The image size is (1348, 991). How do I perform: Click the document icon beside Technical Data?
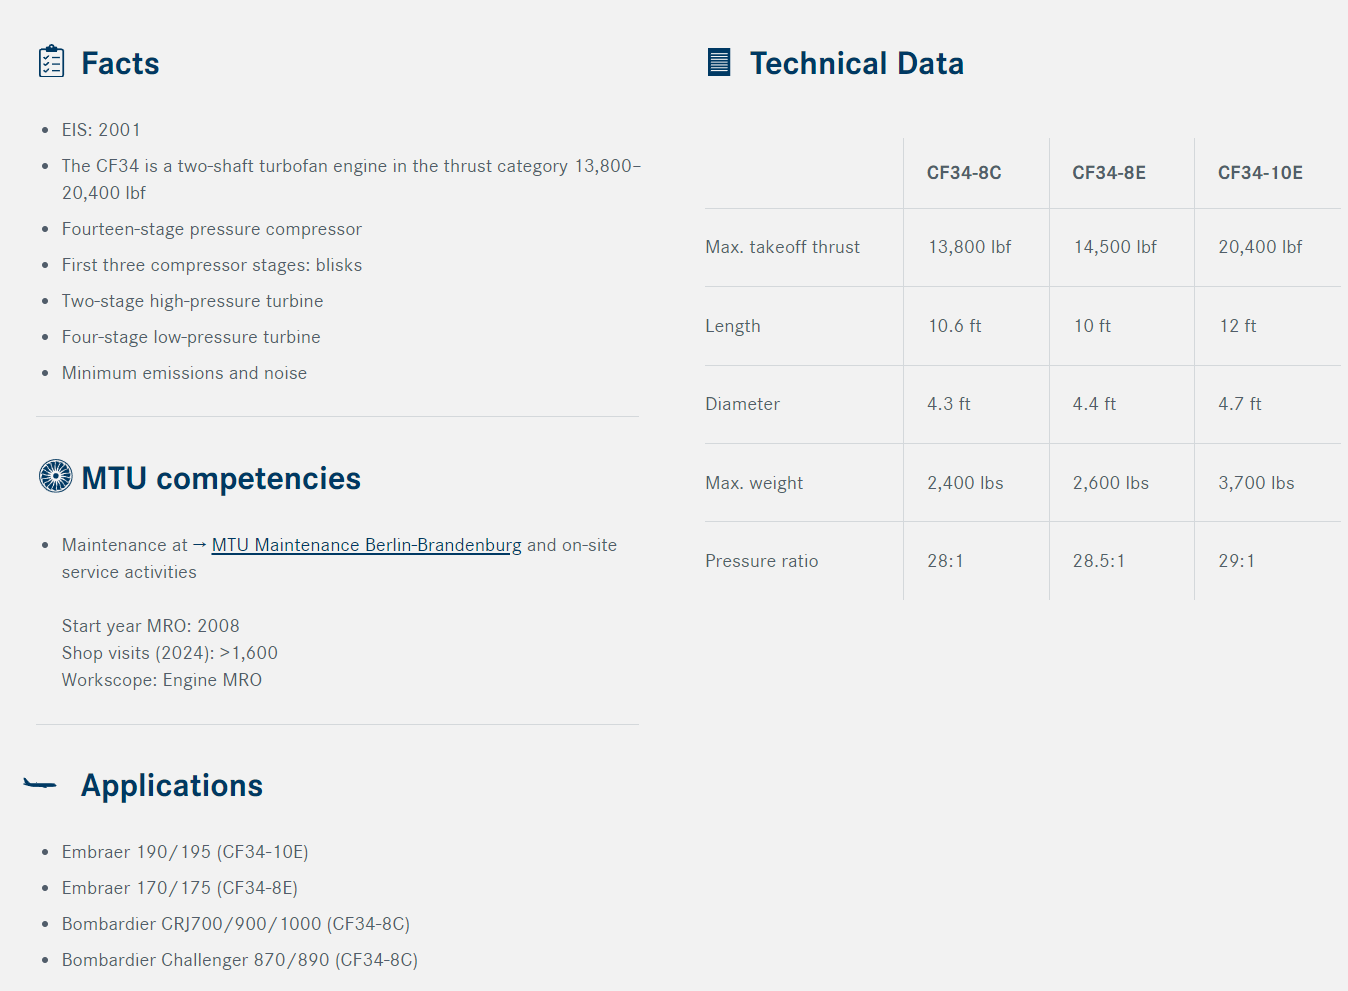719,62
